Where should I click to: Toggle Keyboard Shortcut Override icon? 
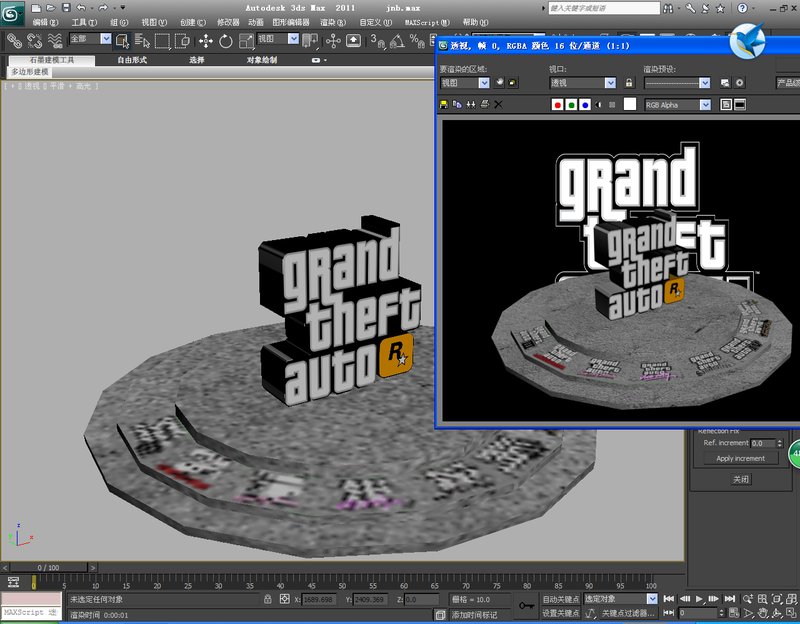(354, 40)
